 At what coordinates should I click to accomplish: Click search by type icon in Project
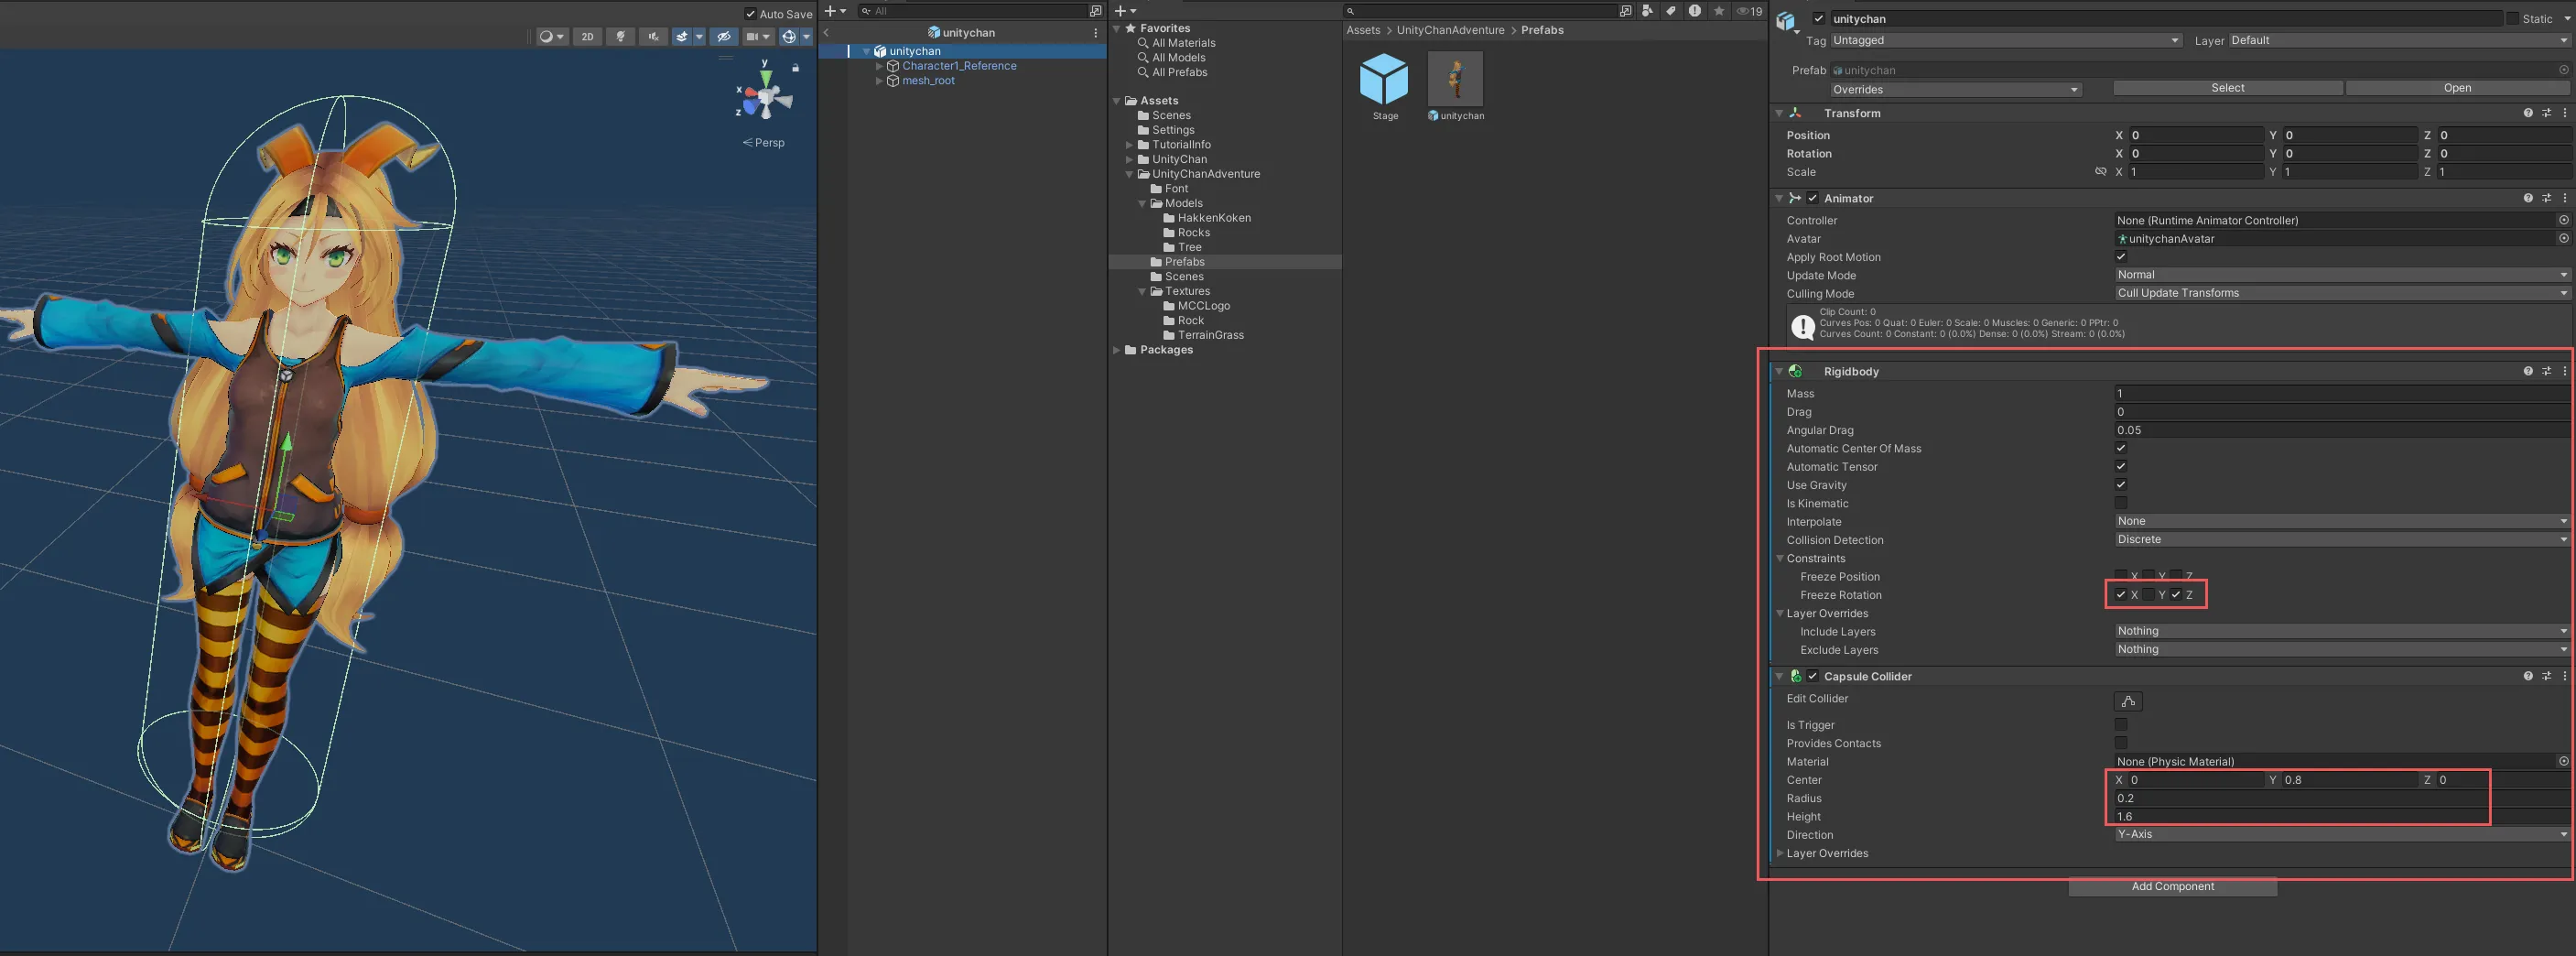tap(1647, 11)
